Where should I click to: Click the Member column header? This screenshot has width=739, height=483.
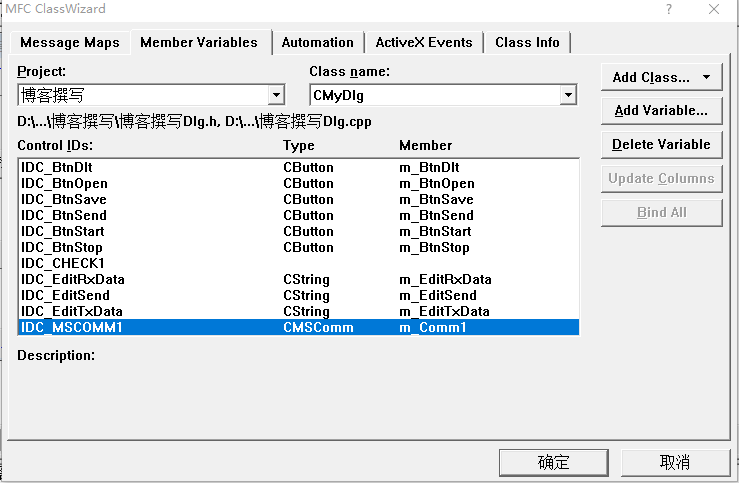pos(426,145)
